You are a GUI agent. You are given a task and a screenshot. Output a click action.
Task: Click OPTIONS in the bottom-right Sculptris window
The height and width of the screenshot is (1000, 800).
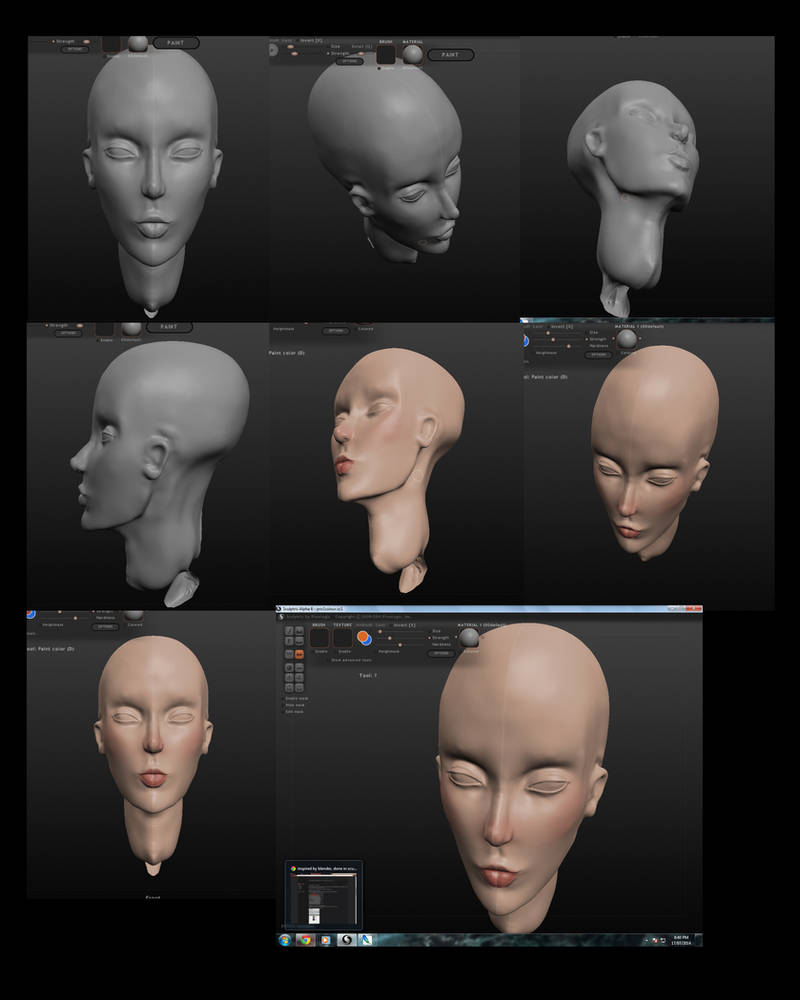441,653
